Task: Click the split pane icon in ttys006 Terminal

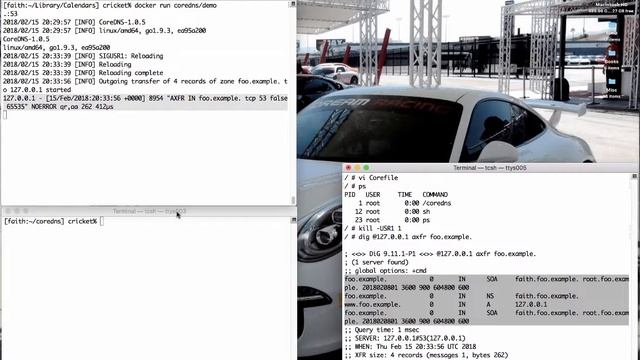Action: pos(634,176)
